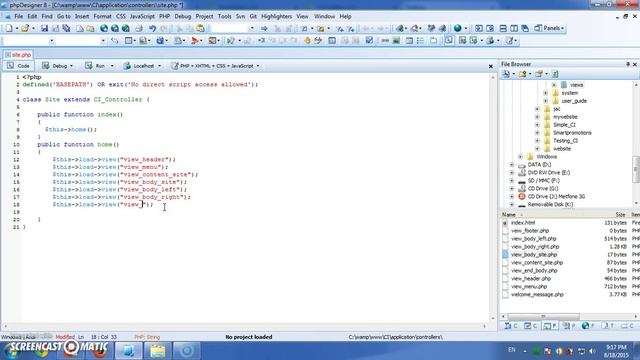Click the split vertical layout icon
This screenshot has width=640, height=360.
(x=514, y=28)
